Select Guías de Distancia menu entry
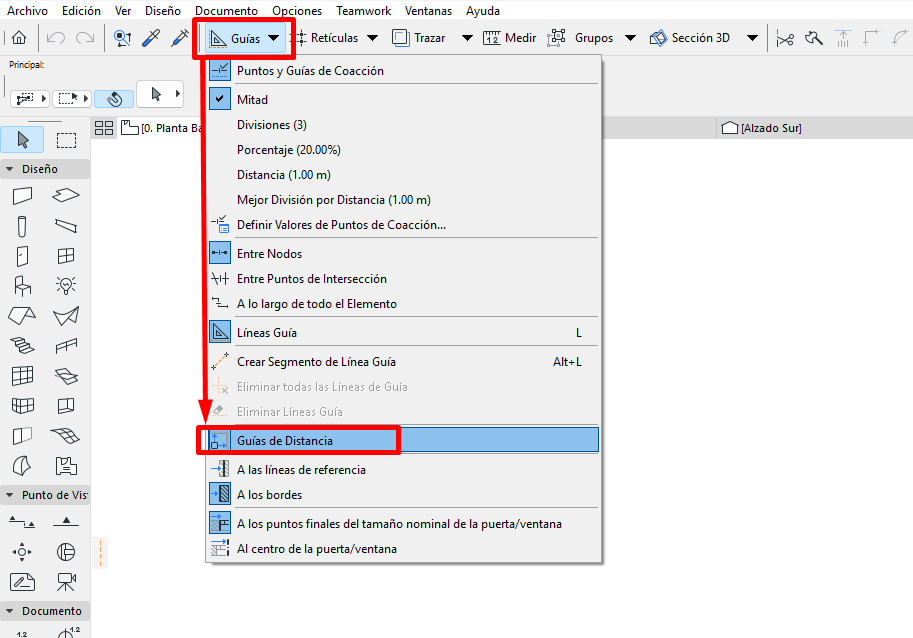The width and height of the screenshot is (913, 638). (403, 441)
